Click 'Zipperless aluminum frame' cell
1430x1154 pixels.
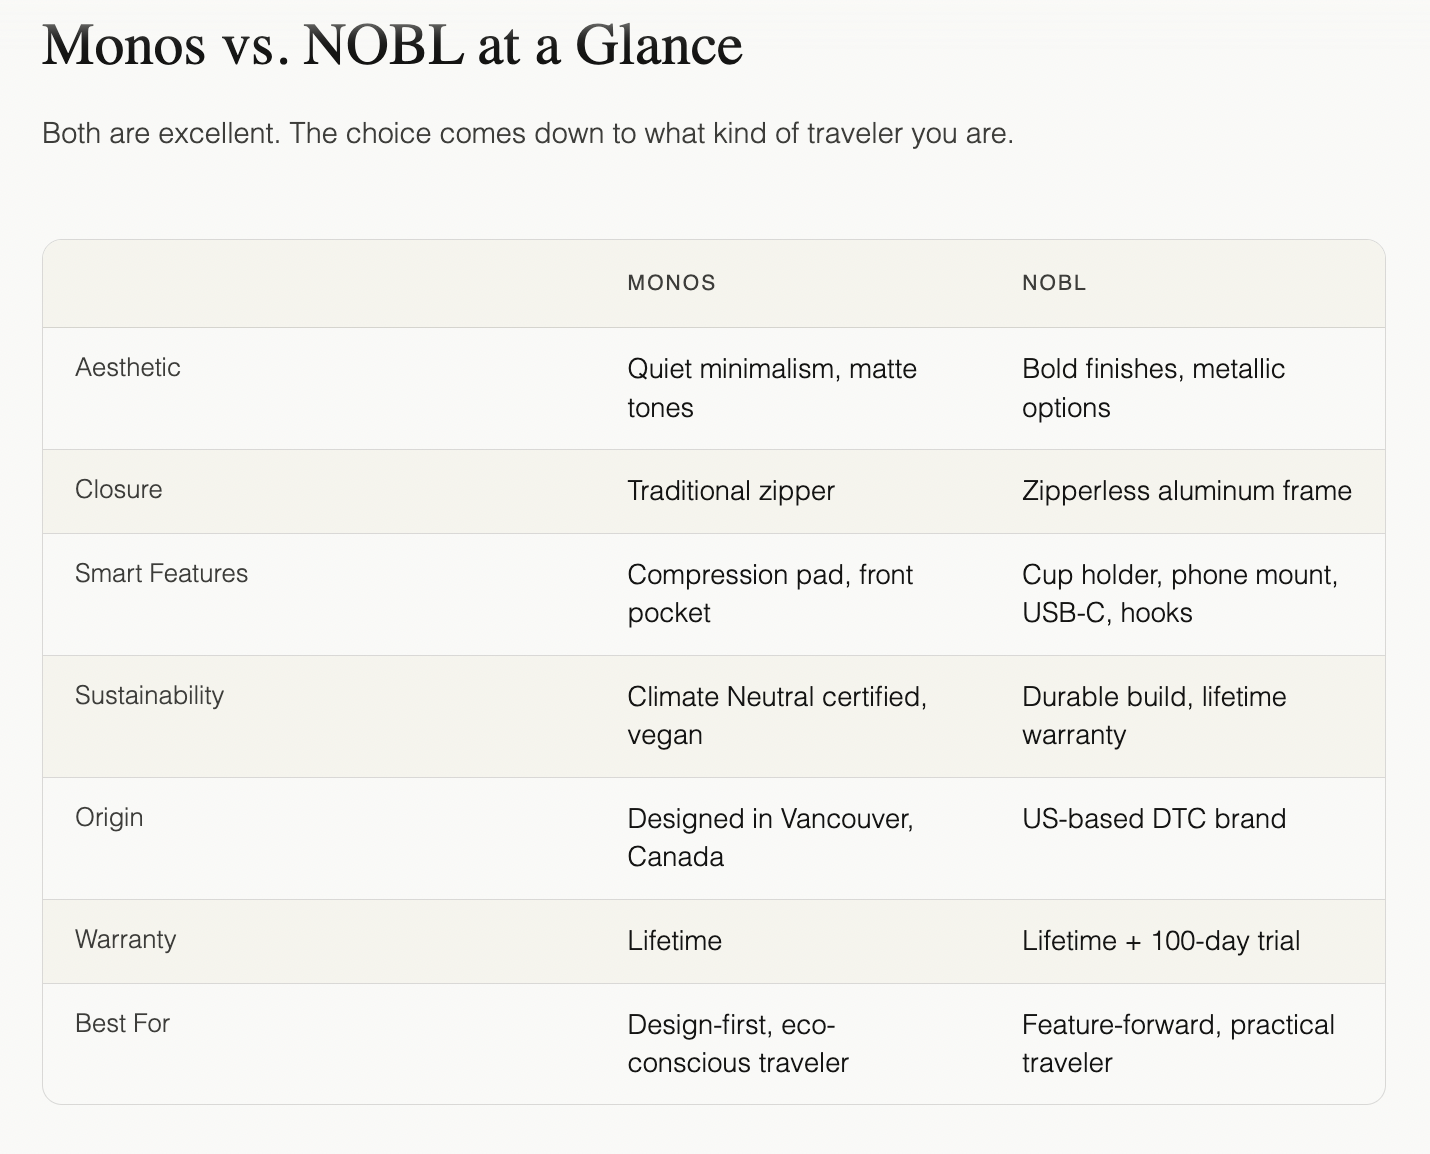(1186, 491)
